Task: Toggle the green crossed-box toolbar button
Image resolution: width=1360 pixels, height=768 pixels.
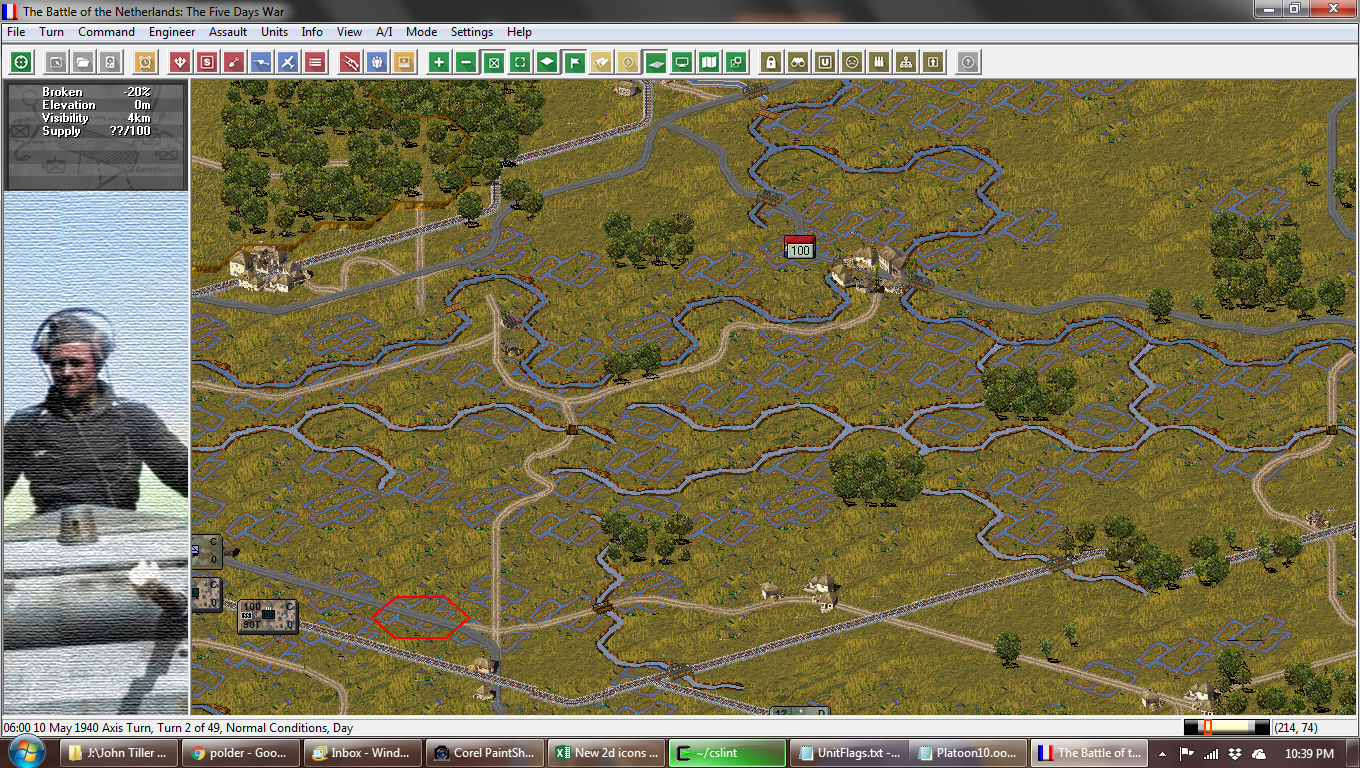Action: [493, 62]
